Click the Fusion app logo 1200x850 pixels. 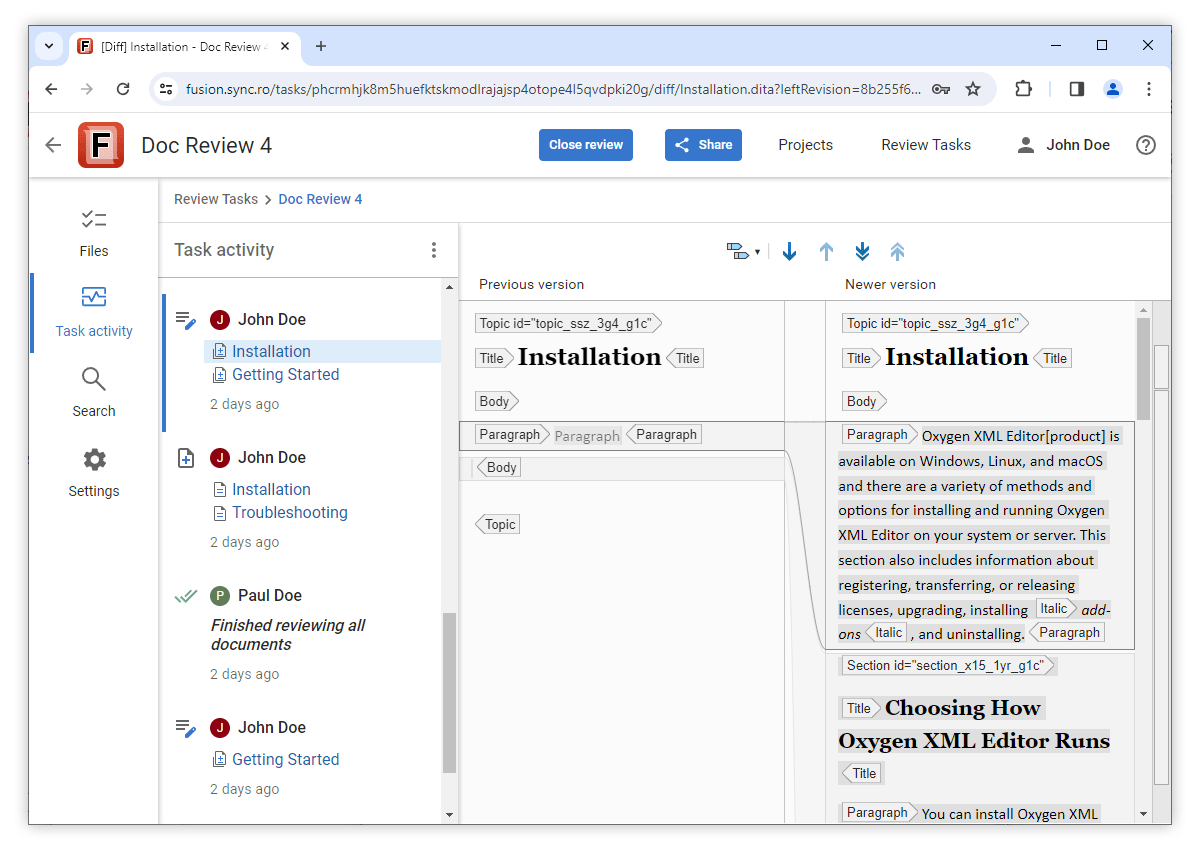pos(101,145)
